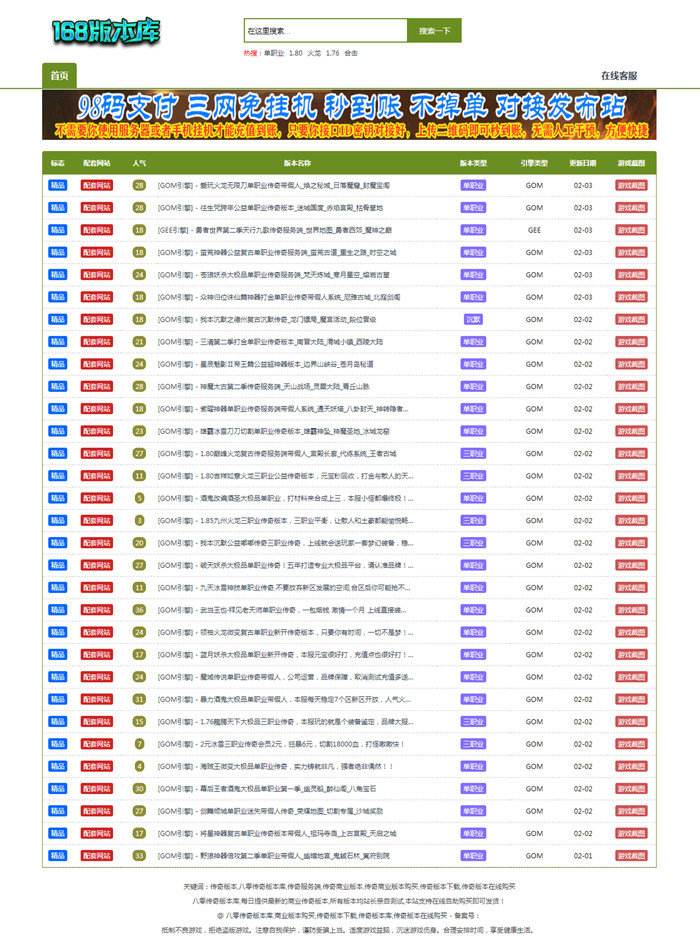This screenshot has height=943, width=700.
Task: Click popularity badge 15
Action: pos(139,722)
